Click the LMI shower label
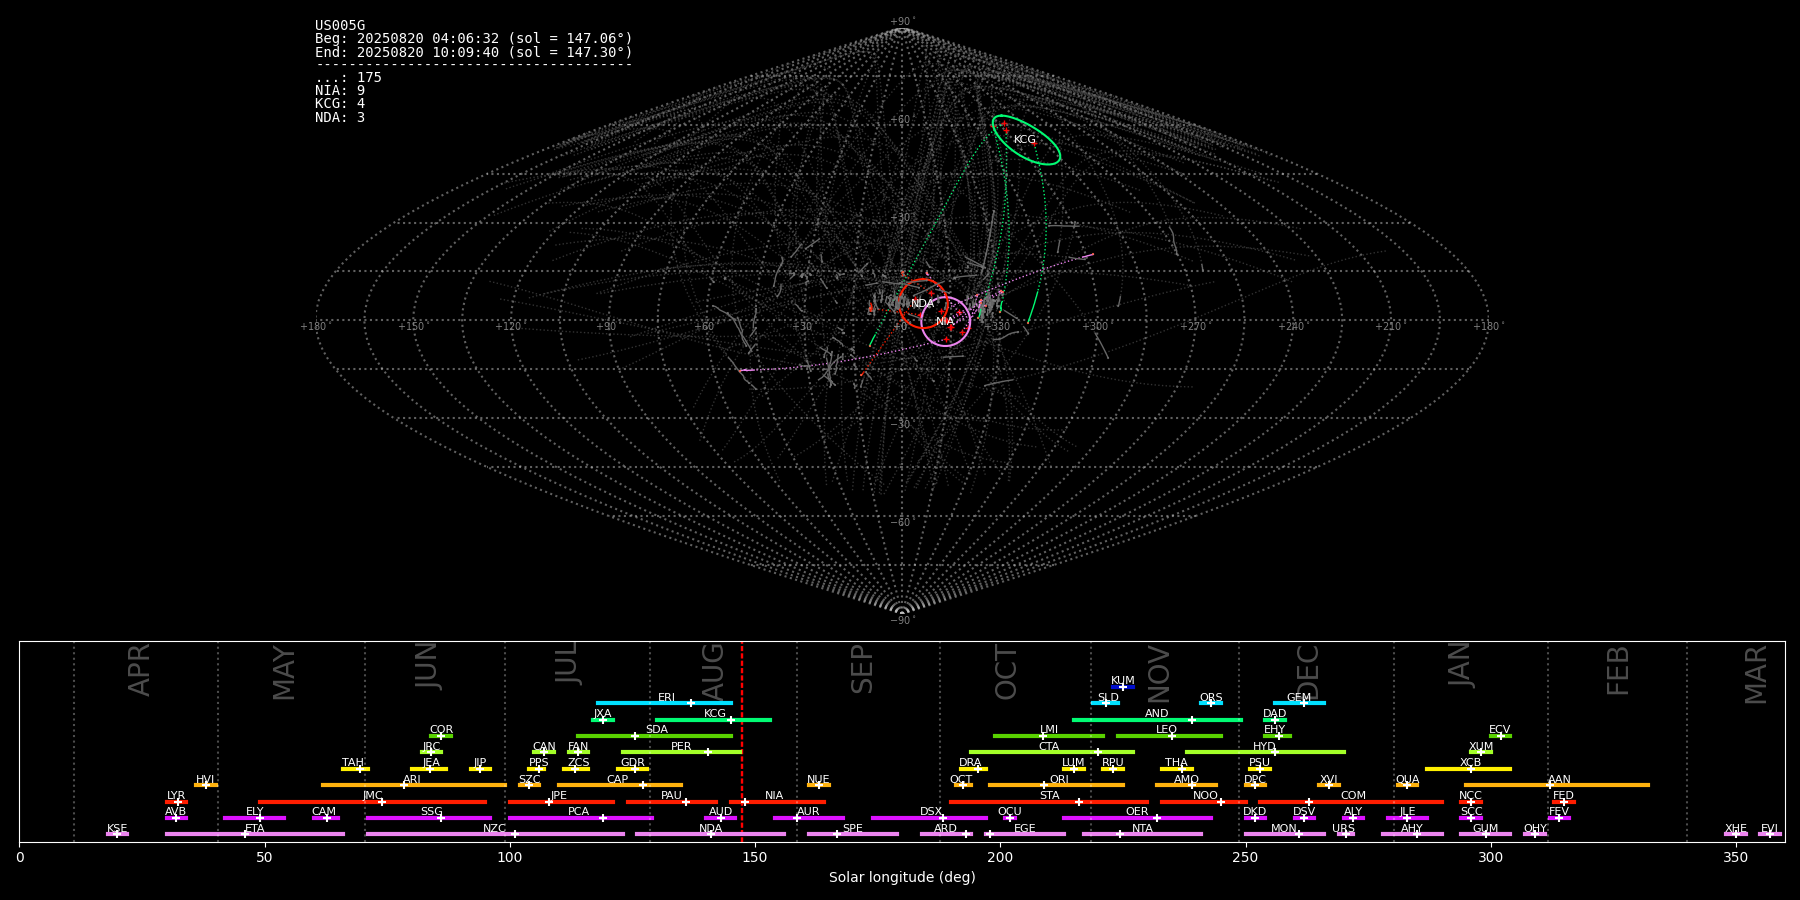The width and height of the screenshot is (1800, 900). pyautogui.click(x=1049, y=730)
